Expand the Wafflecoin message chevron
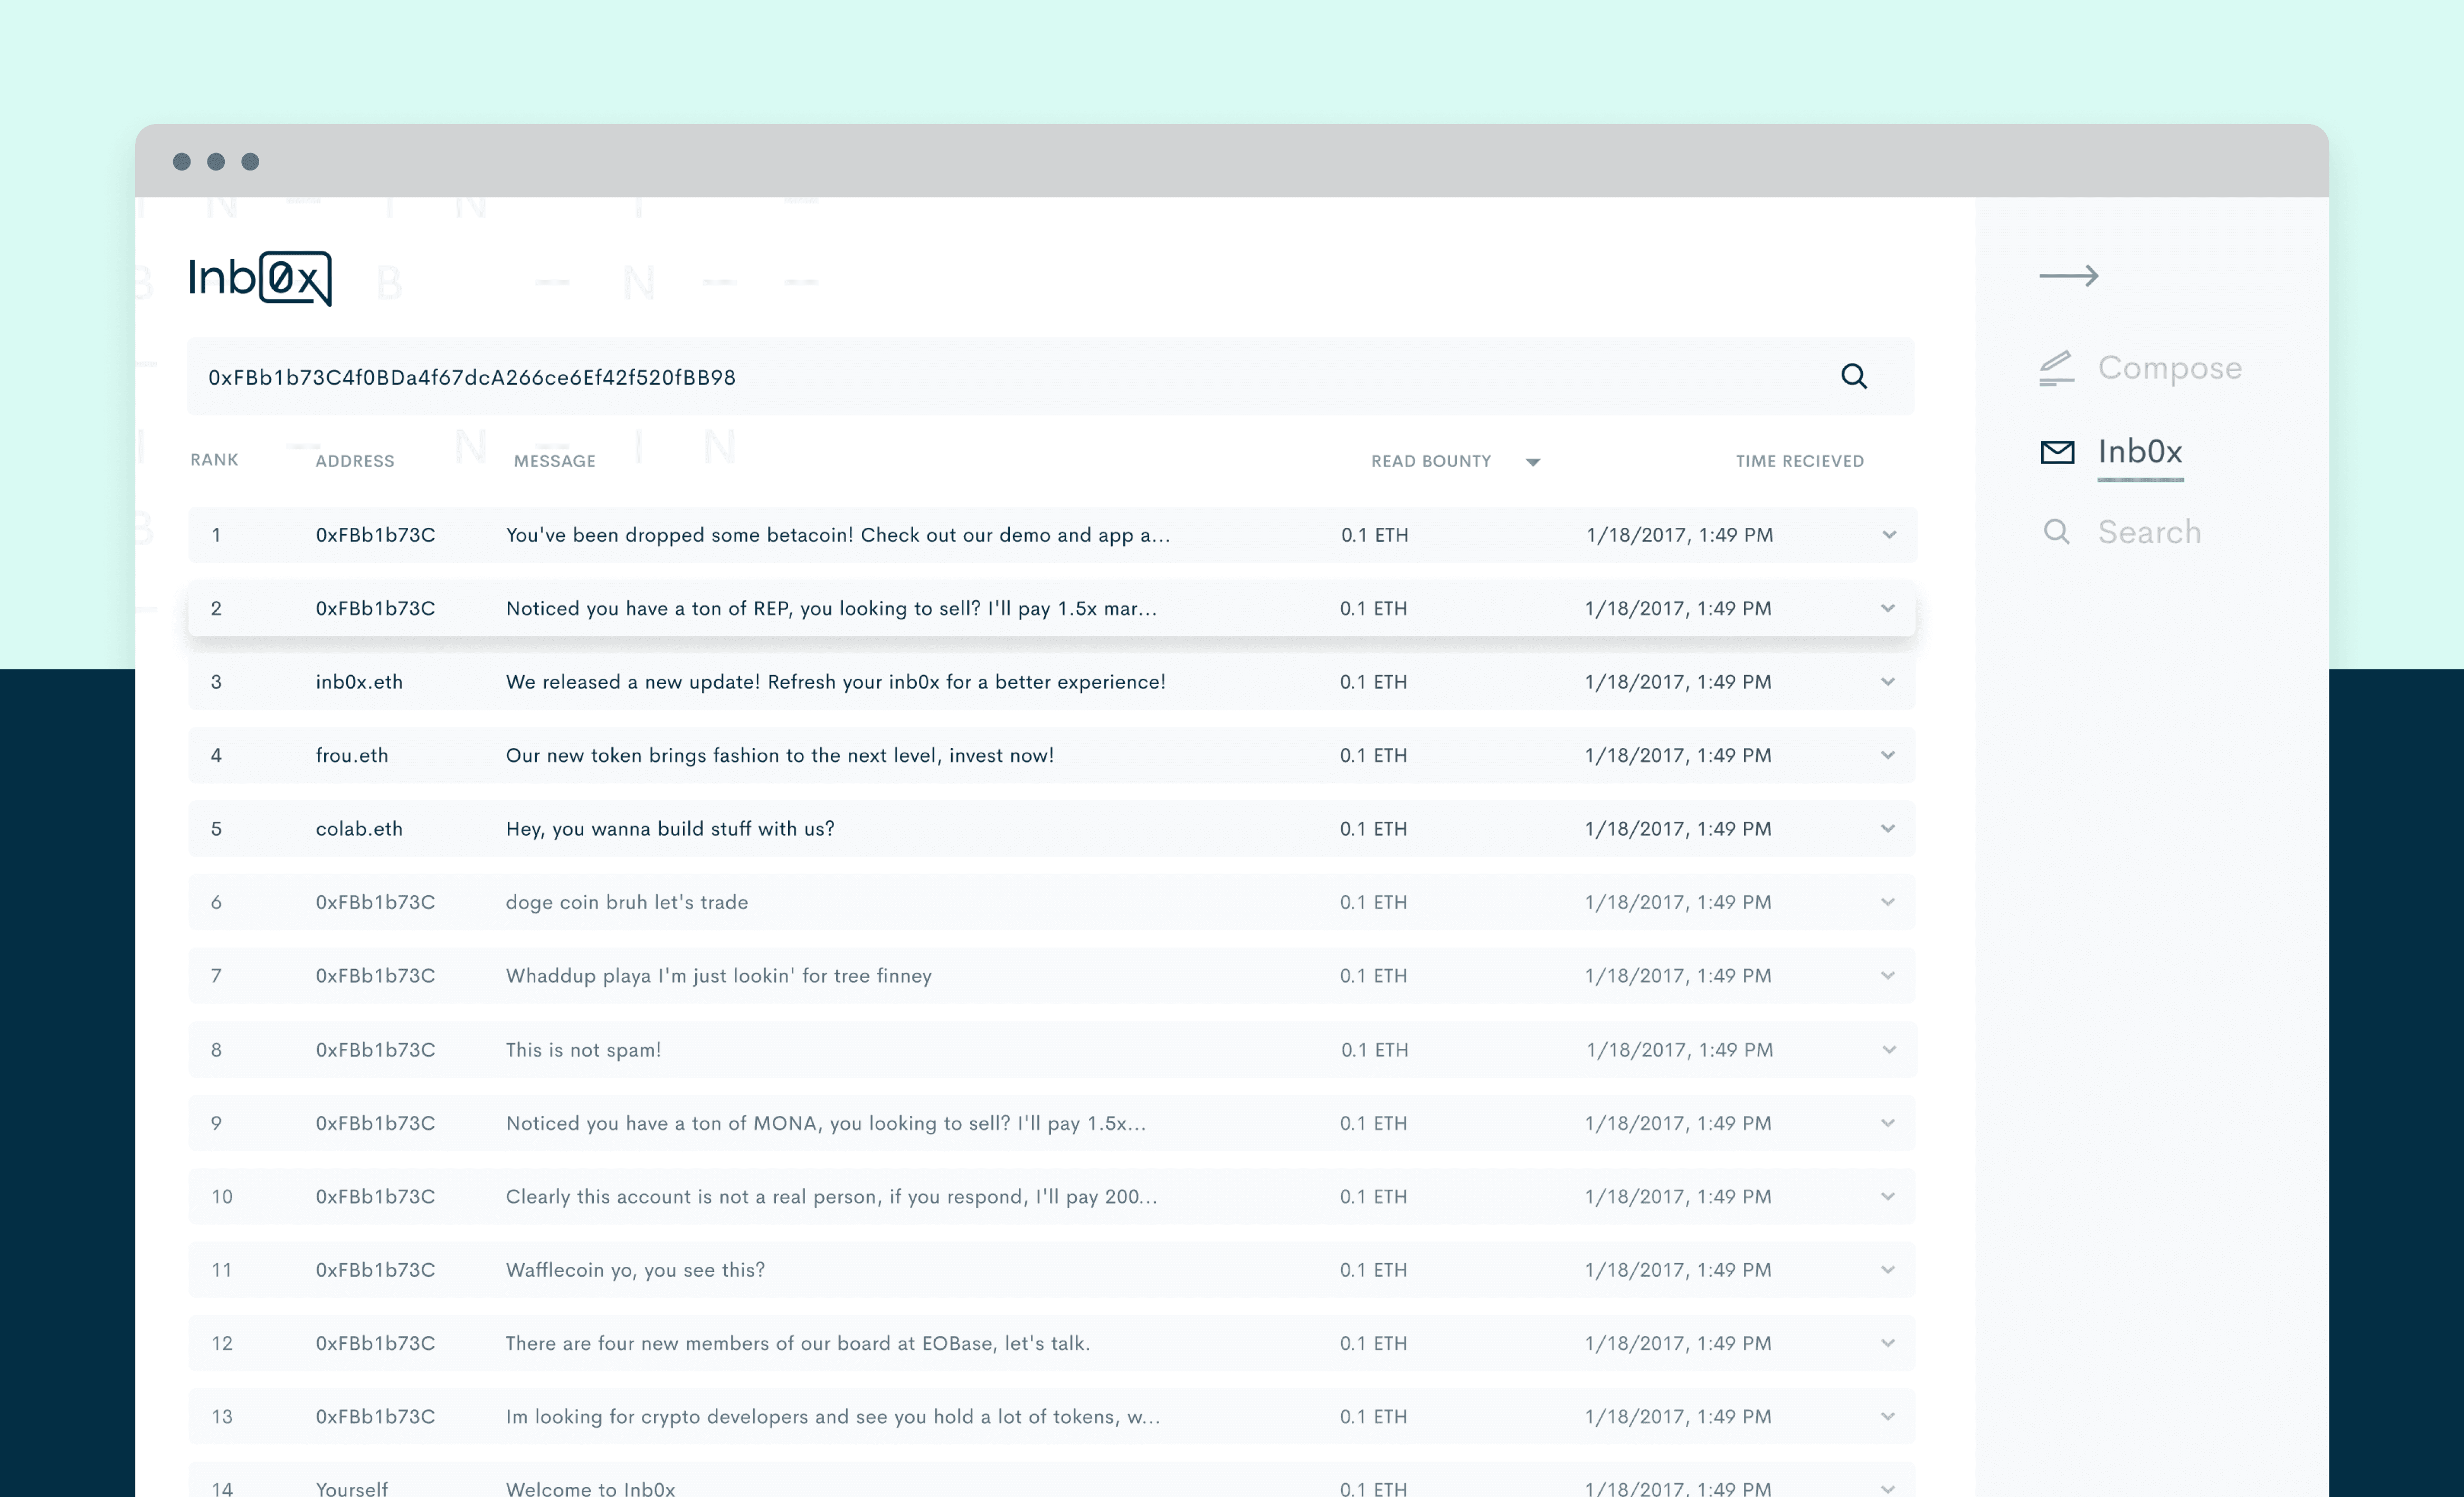The image size is (2464, 1497). point(1887,1270)
